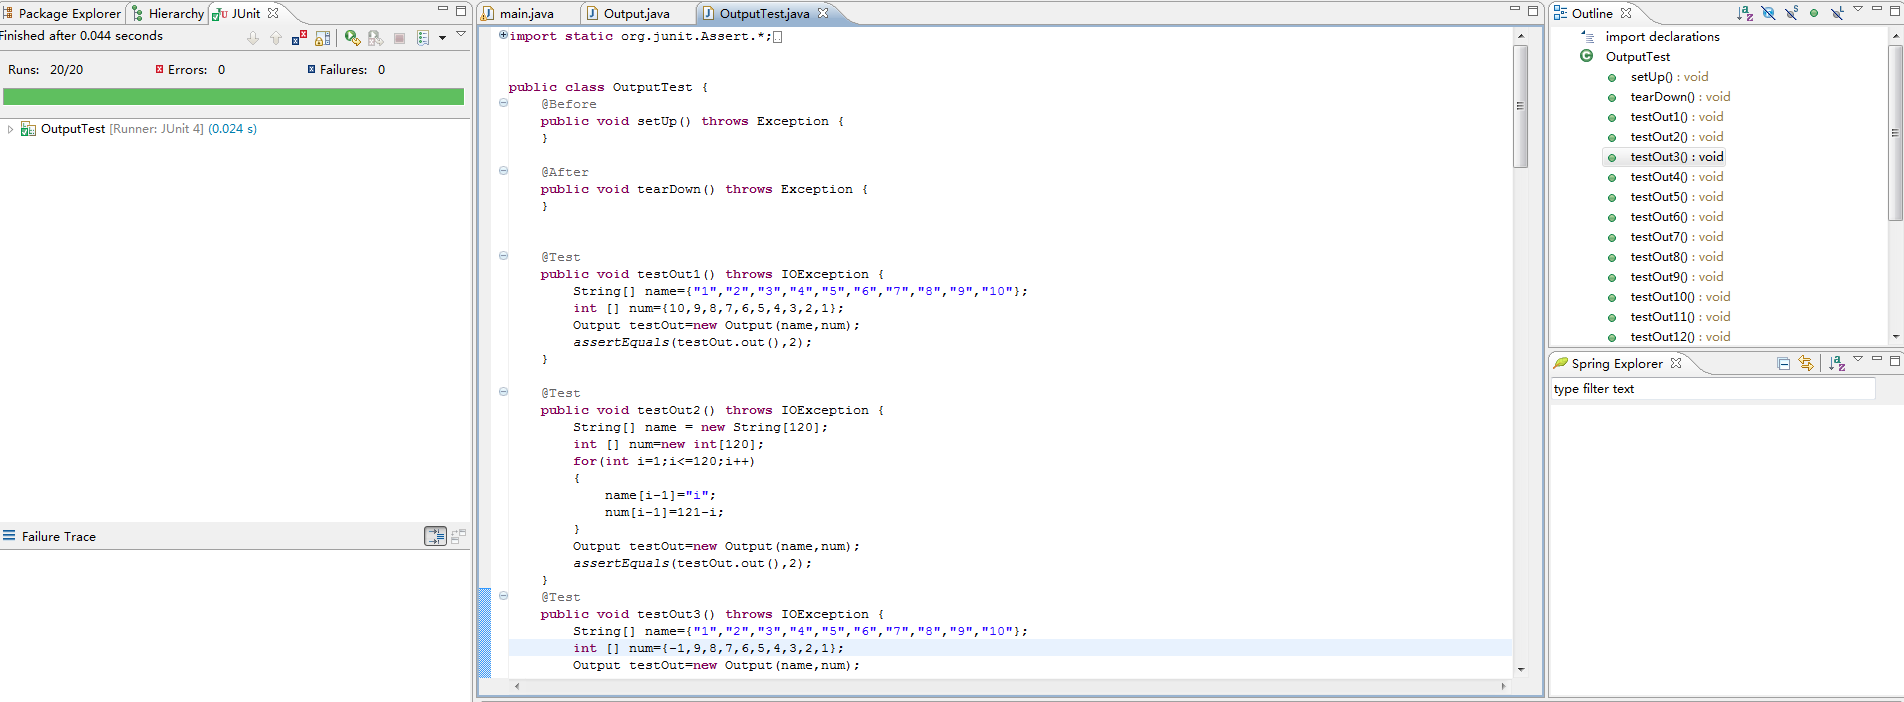Select testOut5() in the Outline
The height and width of the screenshot is (702, 1904).
click(1677, 197)
